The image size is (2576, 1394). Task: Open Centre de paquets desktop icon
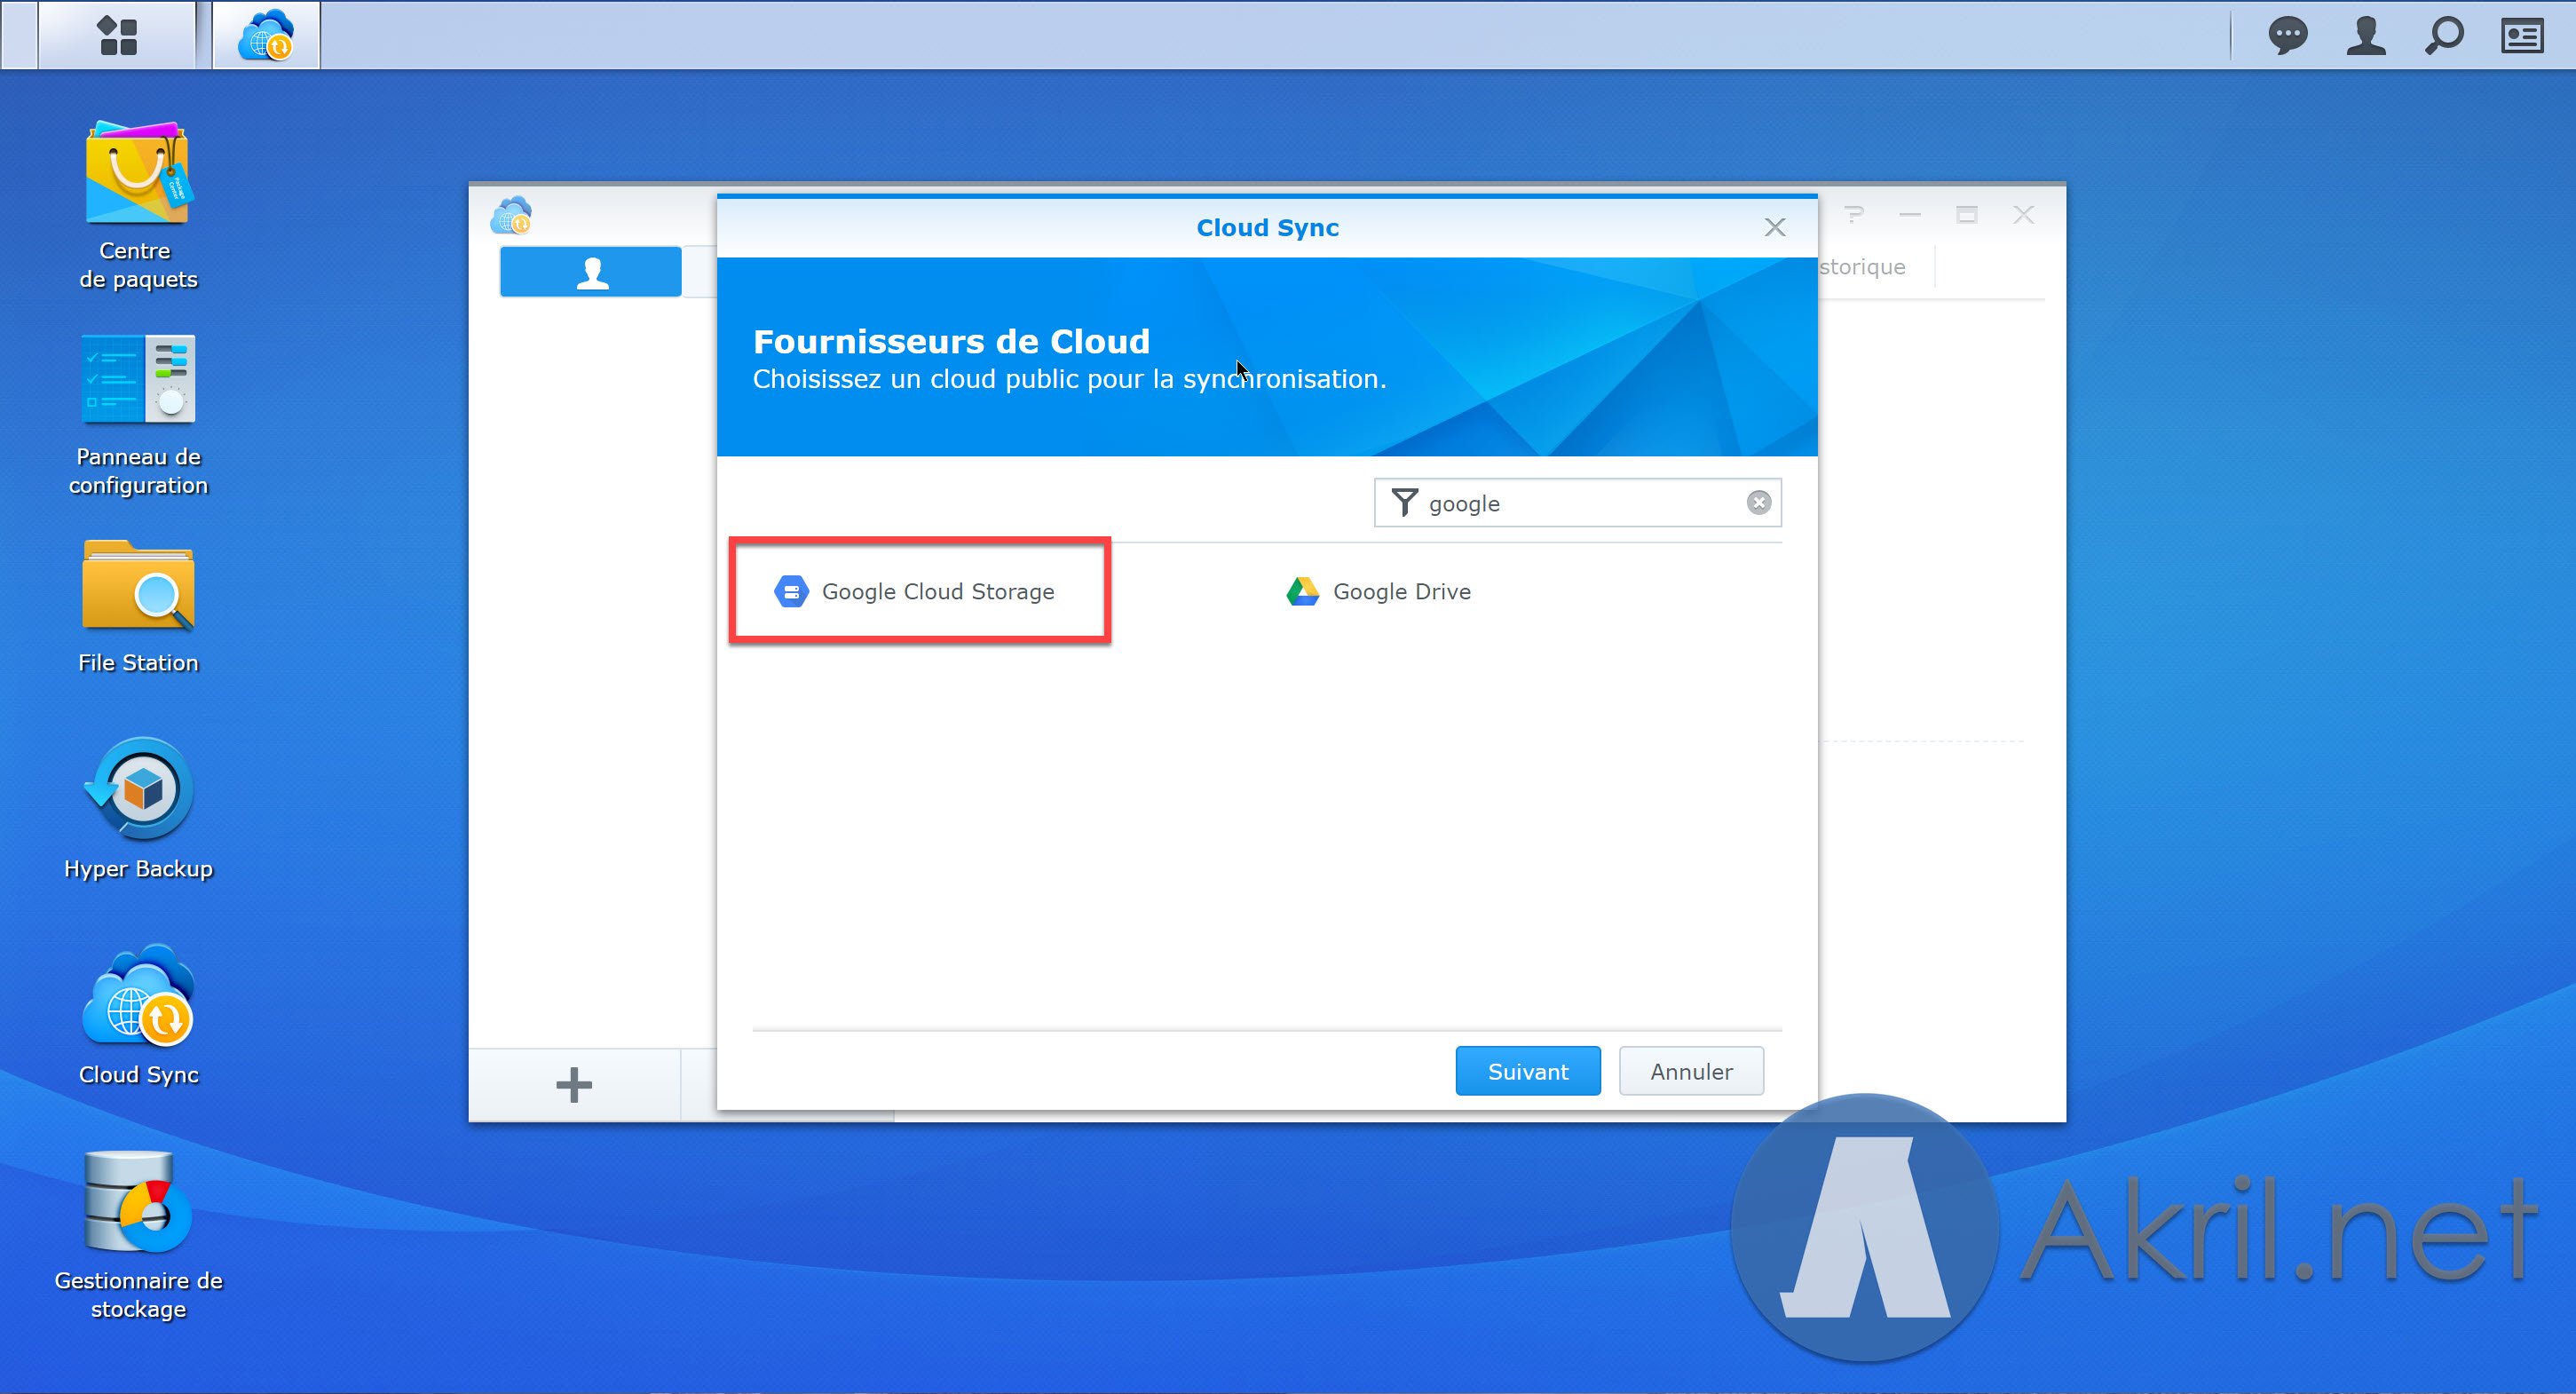tap(138, 205)
